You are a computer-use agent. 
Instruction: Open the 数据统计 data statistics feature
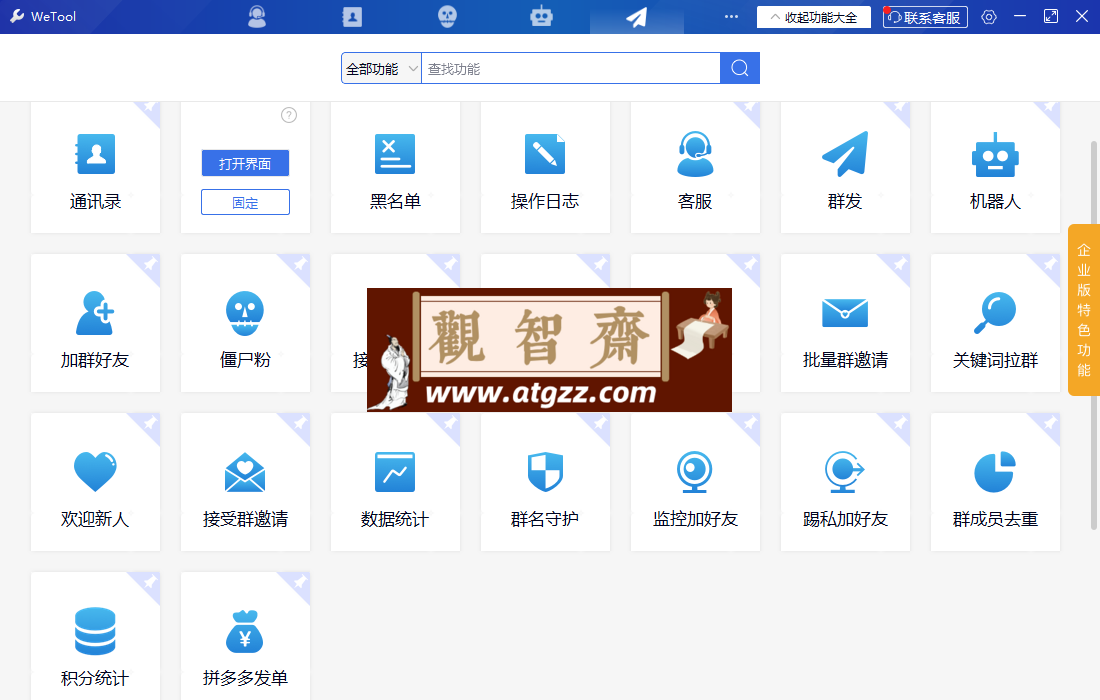(395, 483)
